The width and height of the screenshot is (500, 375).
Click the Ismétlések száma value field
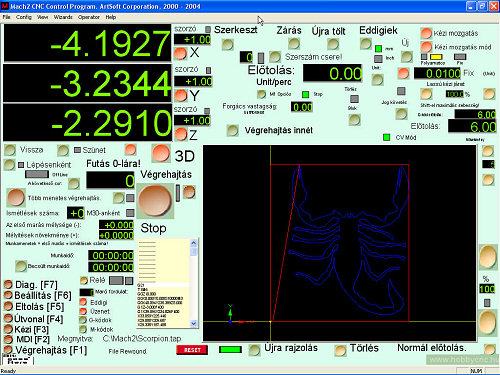click(x=76, y=213)
